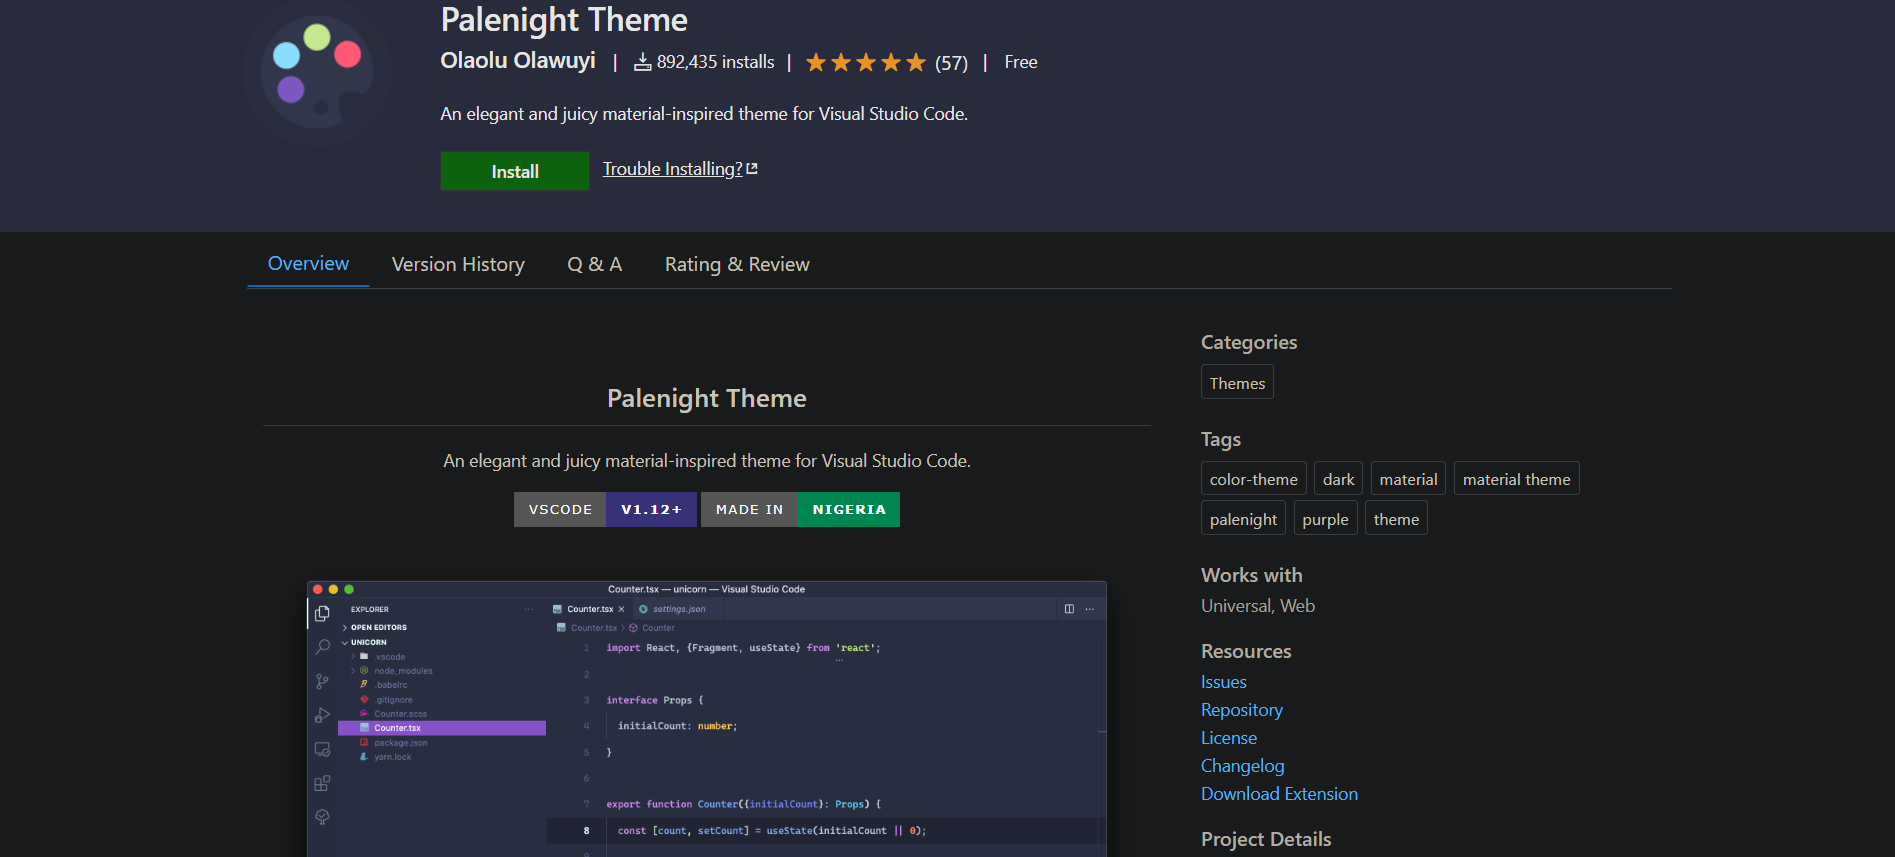Screen dimensions: 1895x857
Task: Click the Explorer icon in the activity bar
Action: pyautogui.click(x=322, y=613)
